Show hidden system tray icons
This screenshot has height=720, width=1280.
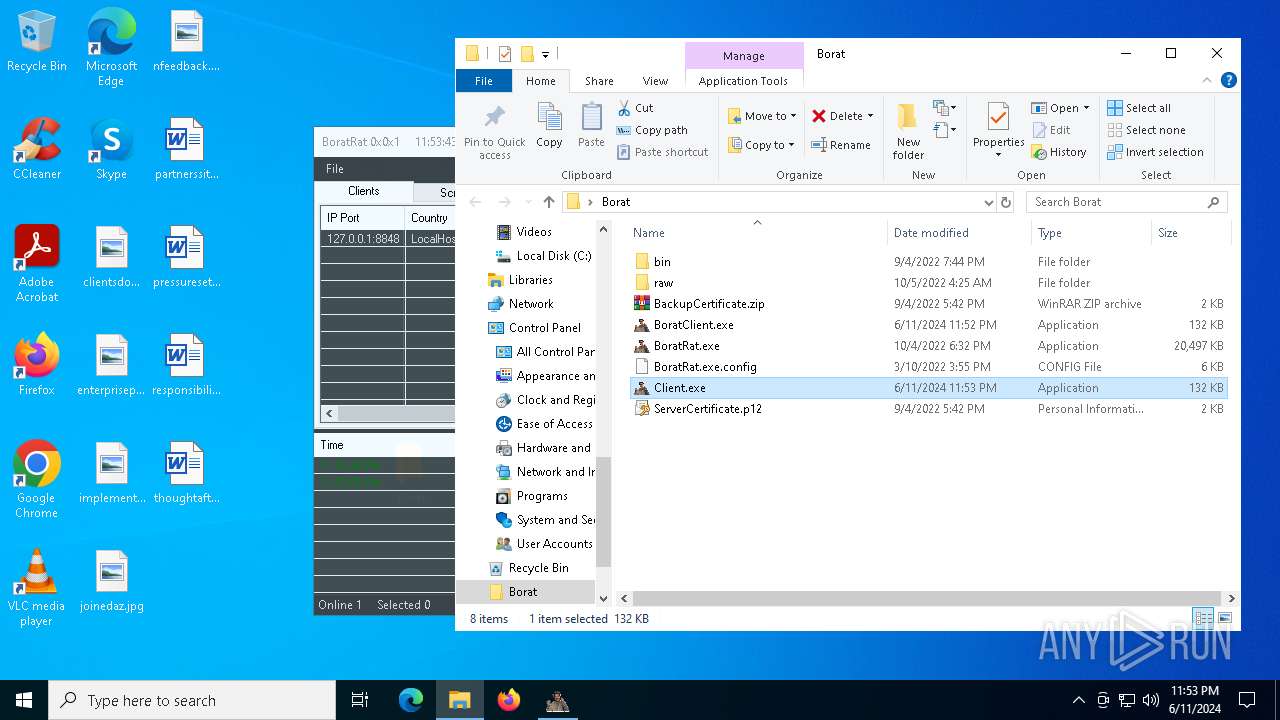(x=1078, y=700)
